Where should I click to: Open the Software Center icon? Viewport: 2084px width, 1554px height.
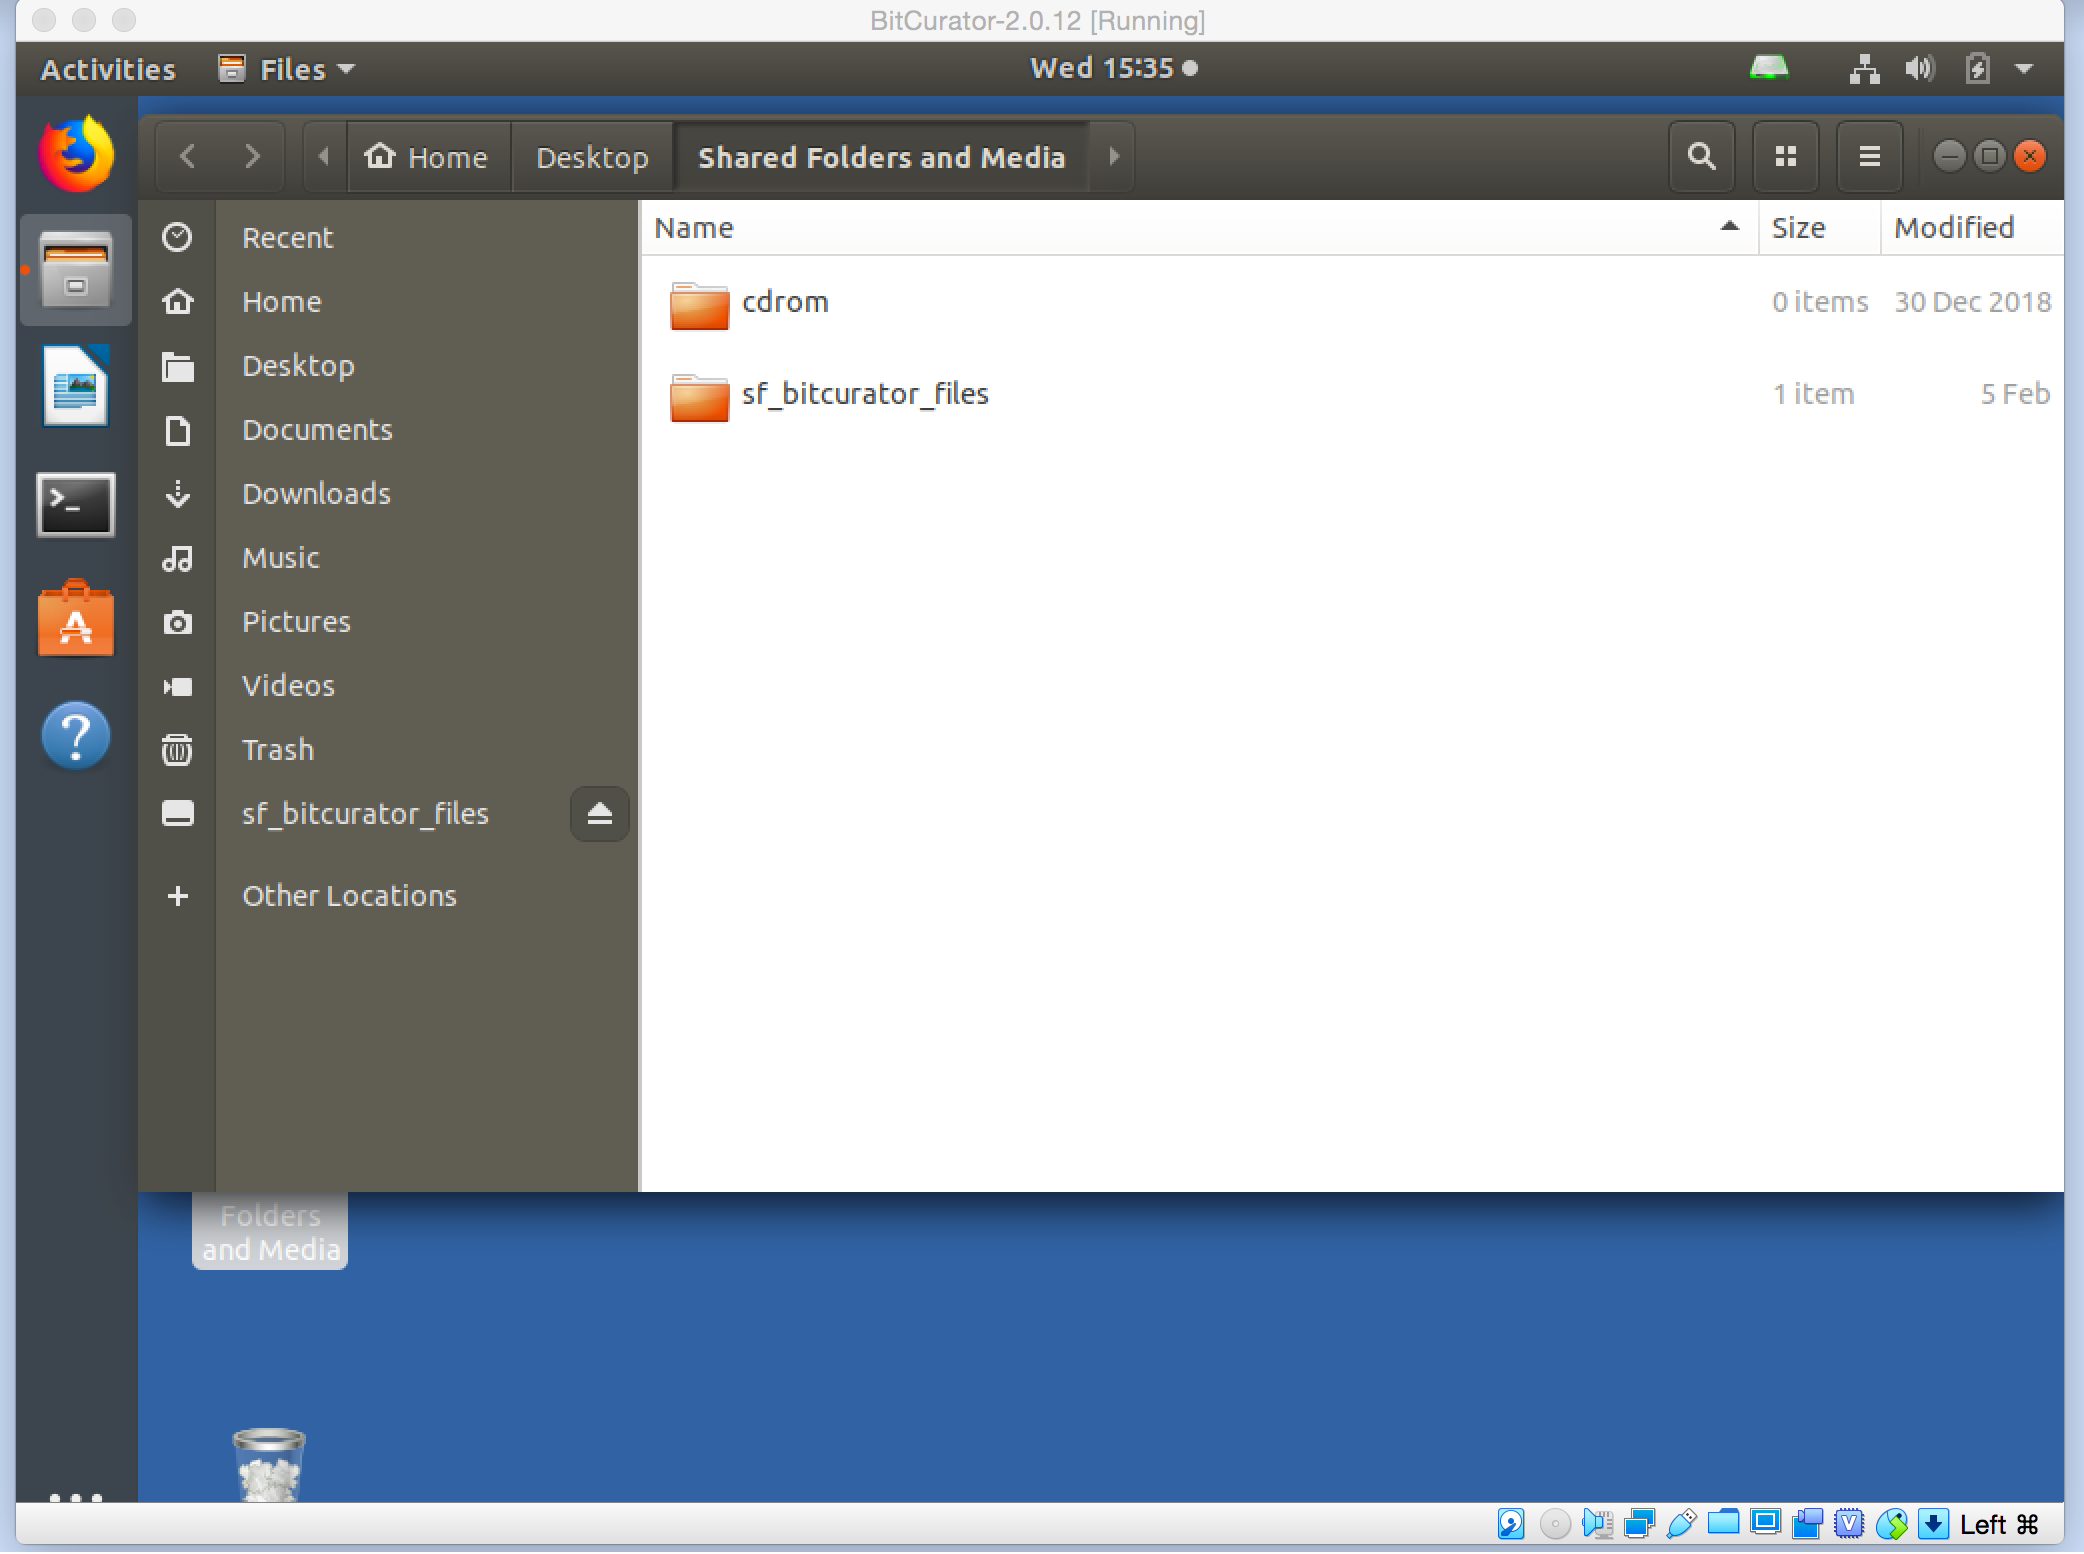point(75,622)
